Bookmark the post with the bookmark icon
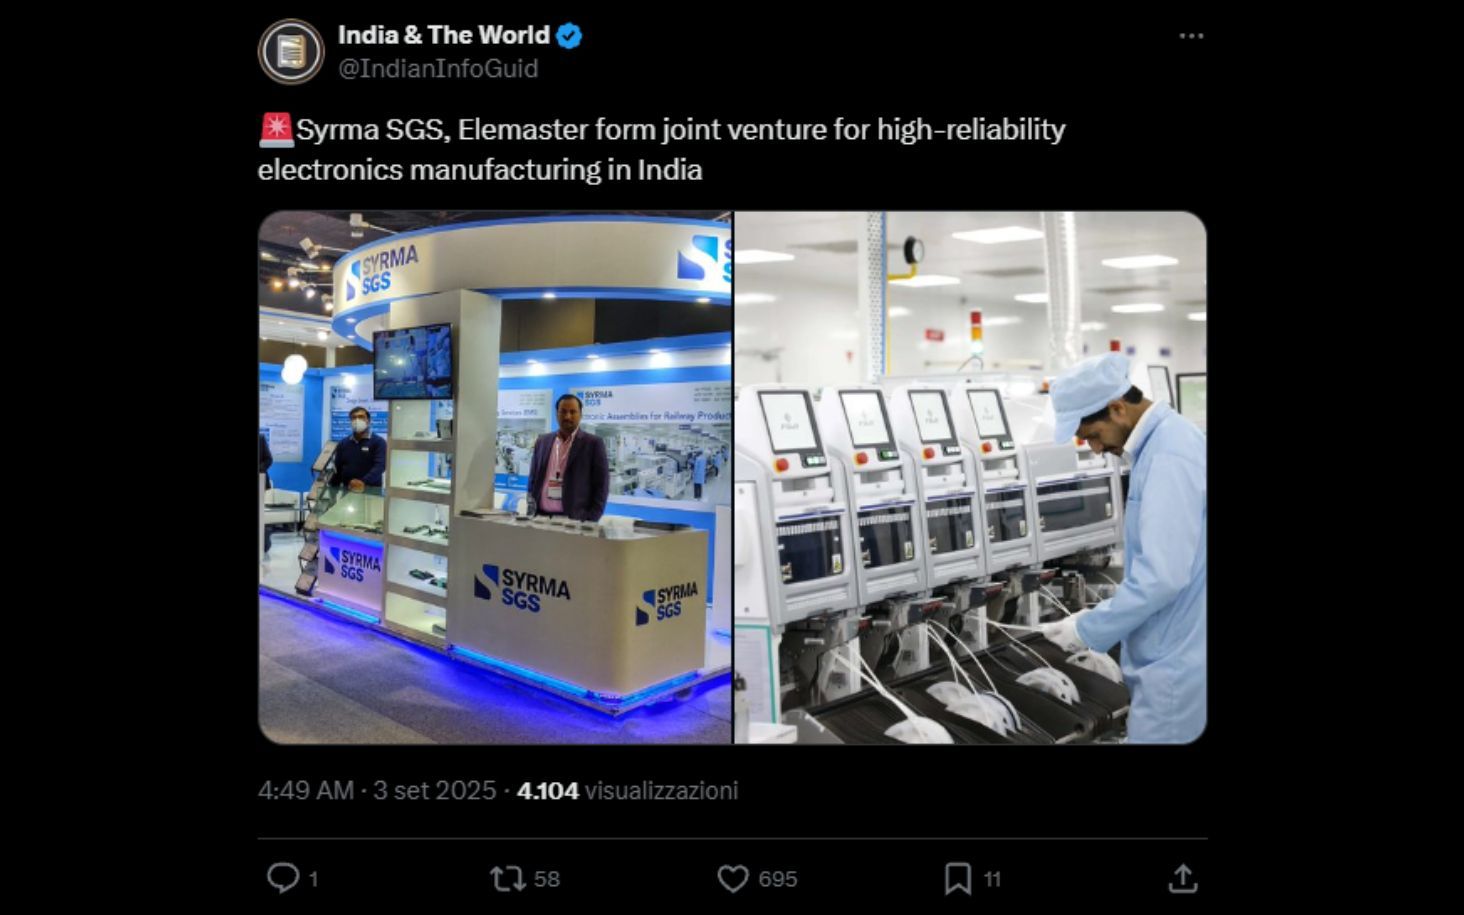 pyautogui.click(x=958, y=879)
